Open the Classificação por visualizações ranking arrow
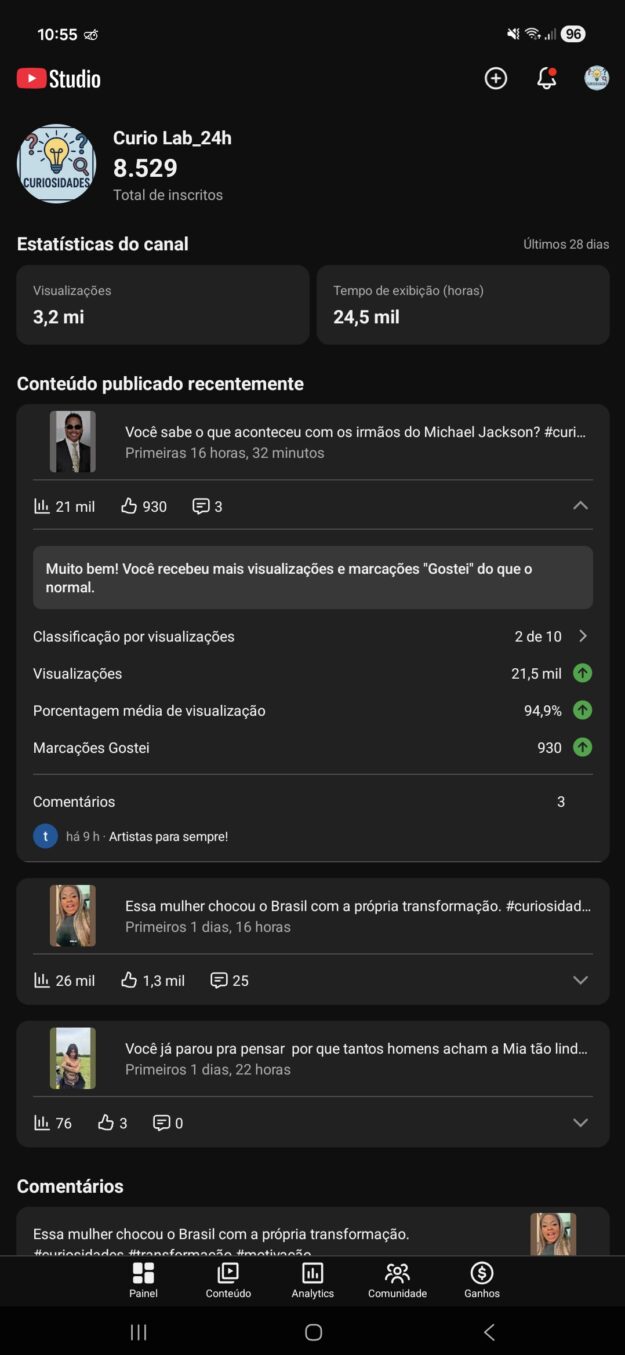625x1355 pixels. pyautogui.click(x=583, y=636)
